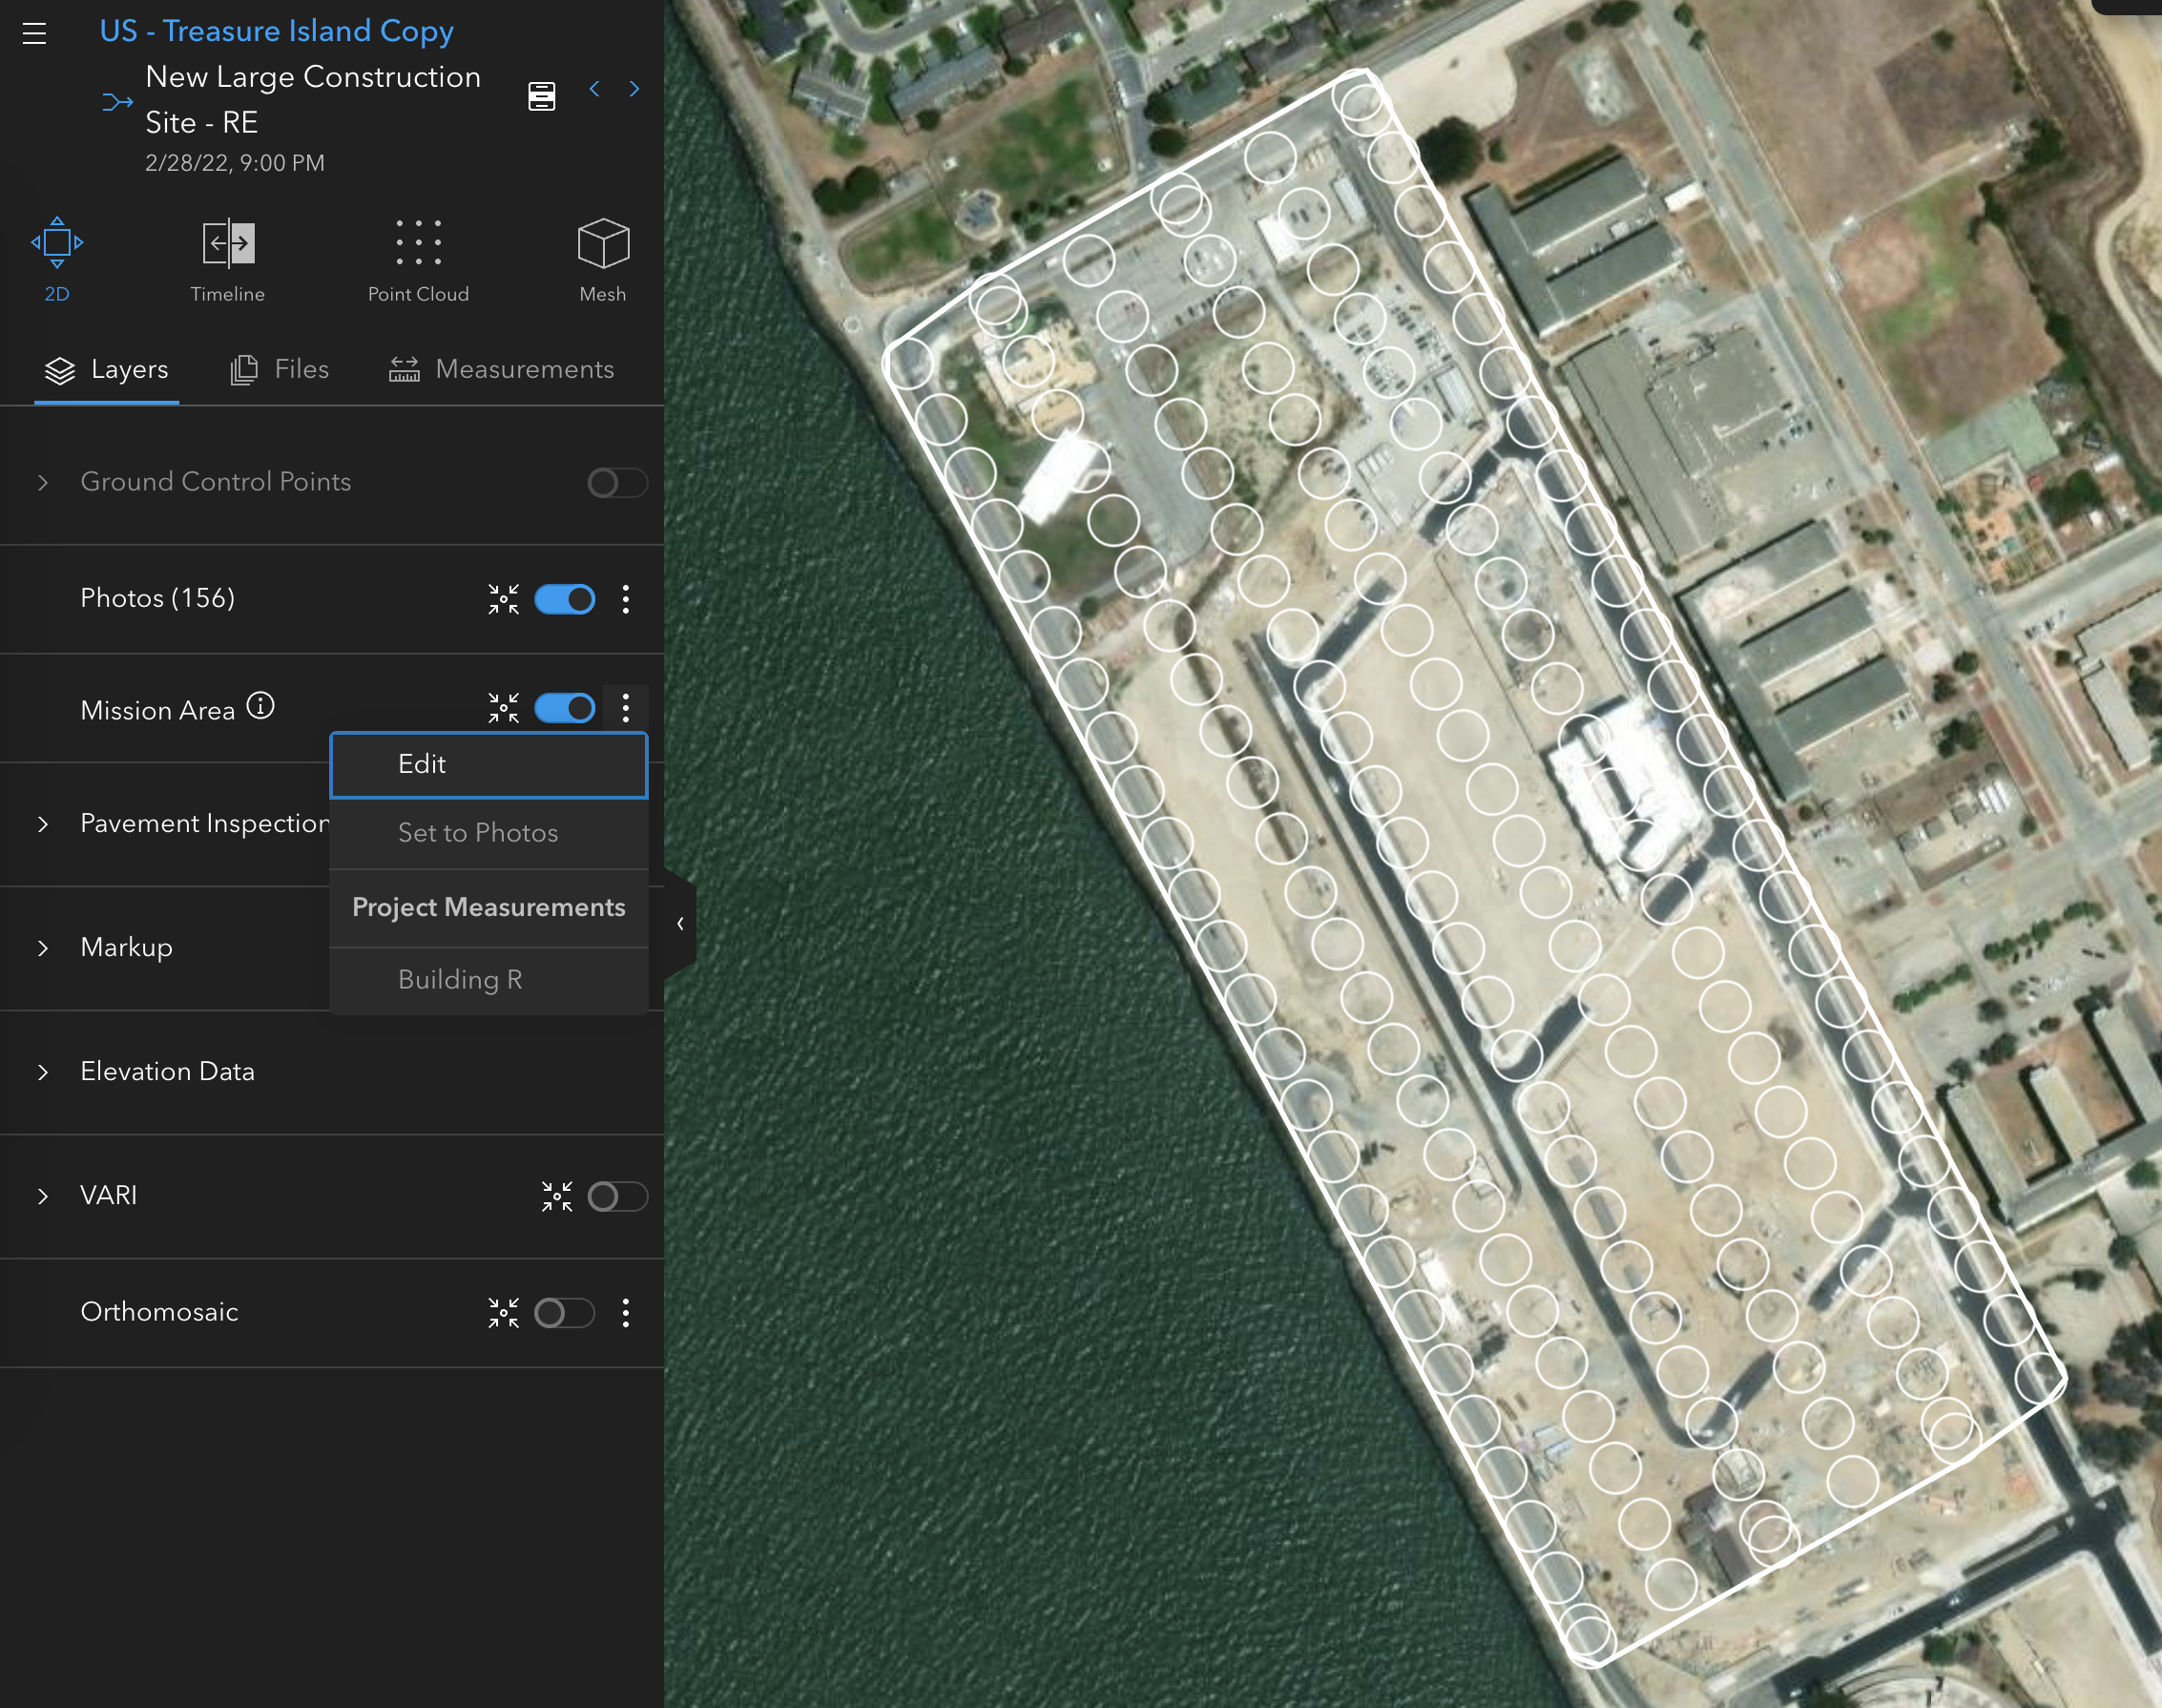Choose Project Measurements from the context menu
This screenshot has height=1708, width=2162.
coord(488,908)
